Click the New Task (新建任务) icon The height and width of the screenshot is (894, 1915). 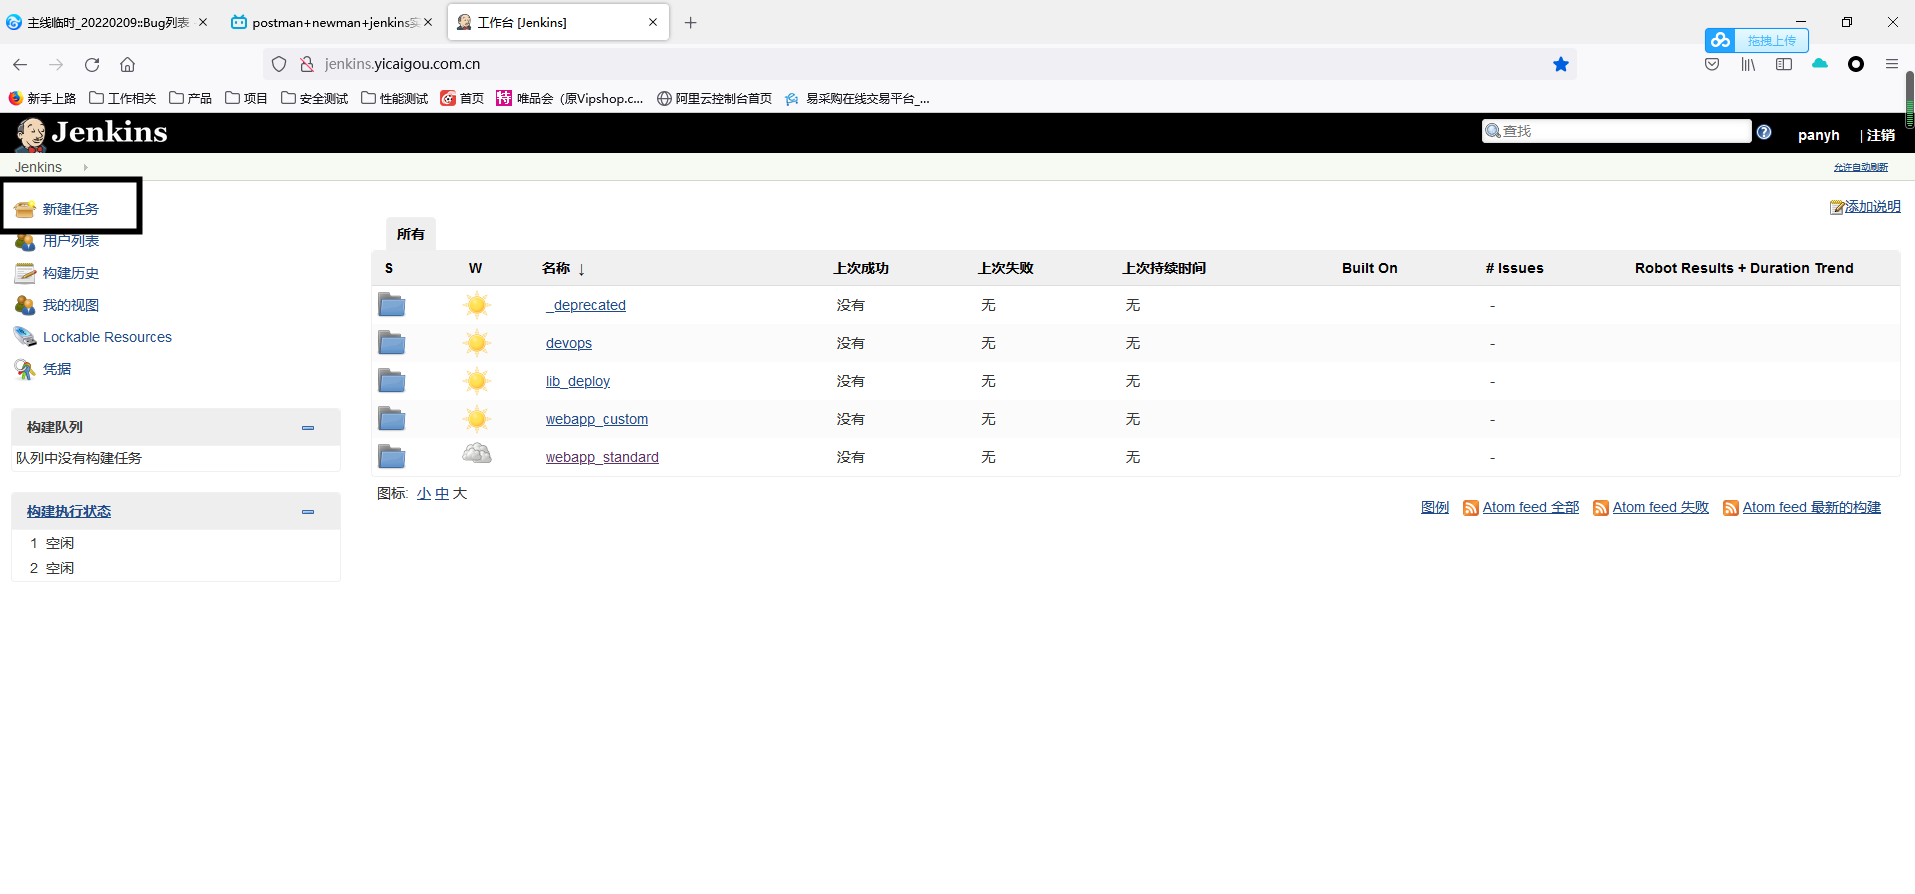[x=25, y=209]
